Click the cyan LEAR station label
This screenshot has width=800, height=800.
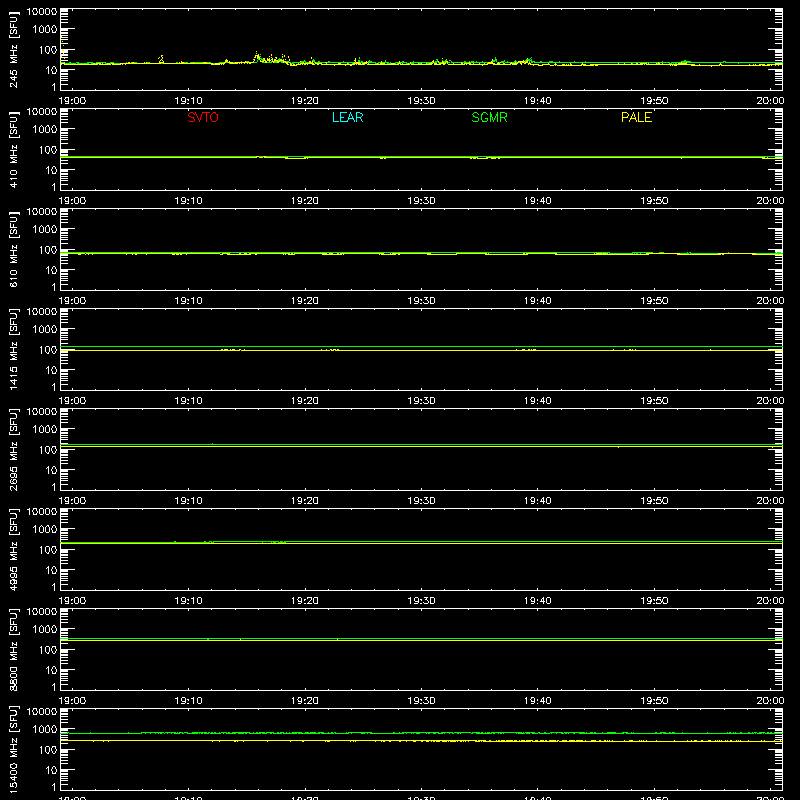click(347, 117)
